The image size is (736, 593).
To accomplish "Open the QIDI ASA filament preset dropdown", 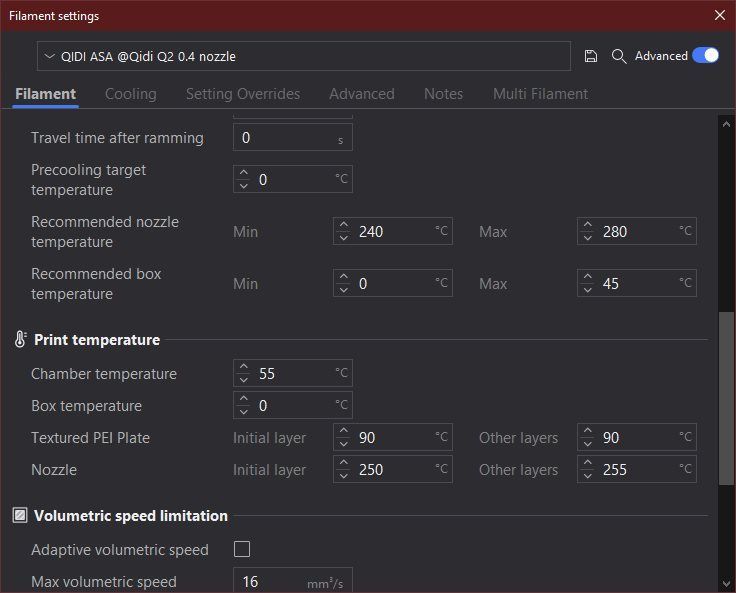I will pyautogui.click(x=304, y=57).
